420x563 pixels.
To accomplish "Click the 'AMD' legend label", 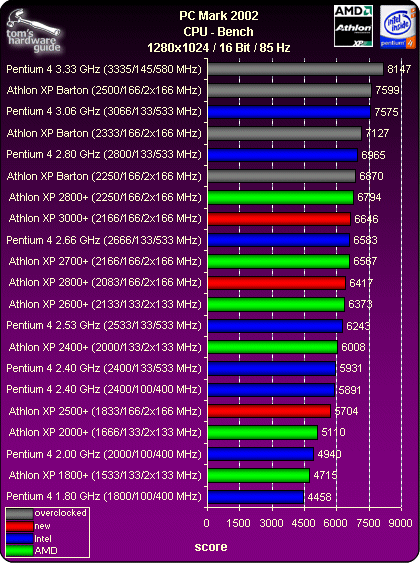I will point(46,550).
